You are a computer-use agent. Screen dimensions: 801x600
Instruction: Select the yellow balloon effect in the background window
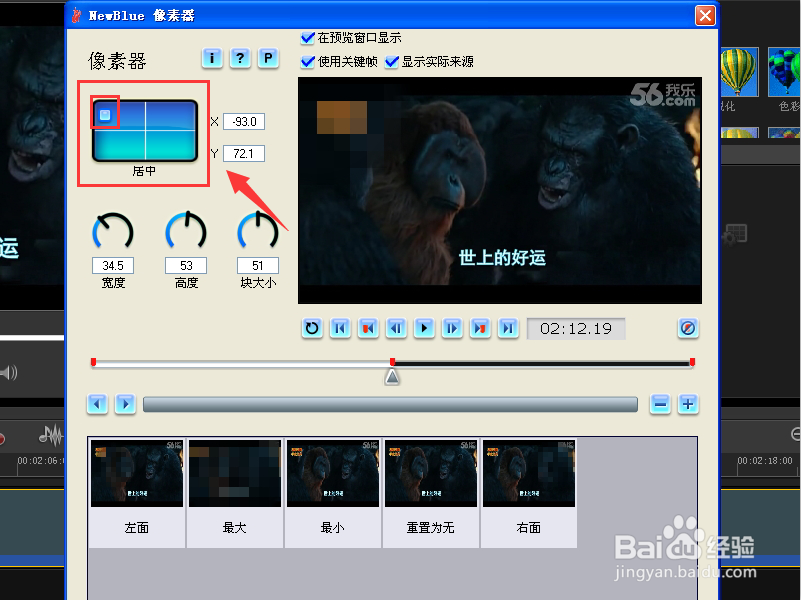click(x=739, y=72)
